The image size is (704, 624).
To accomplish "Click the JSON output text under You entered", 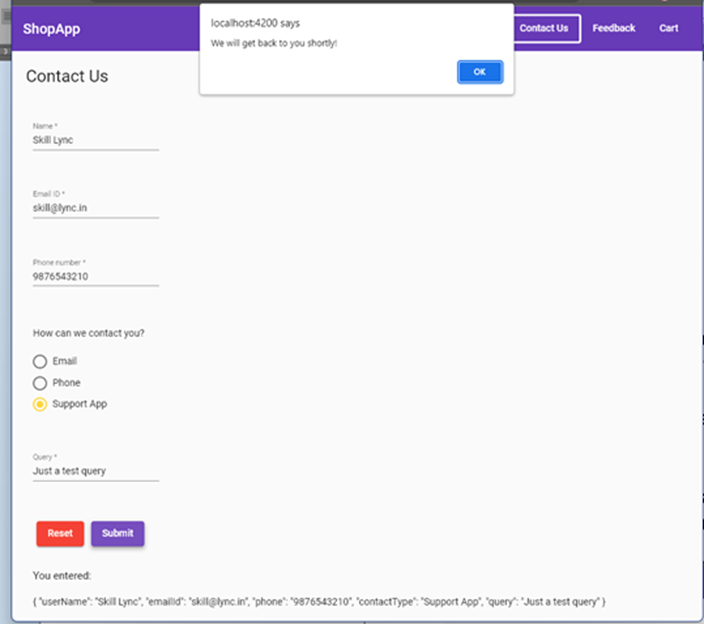I will tap(319, 601).
